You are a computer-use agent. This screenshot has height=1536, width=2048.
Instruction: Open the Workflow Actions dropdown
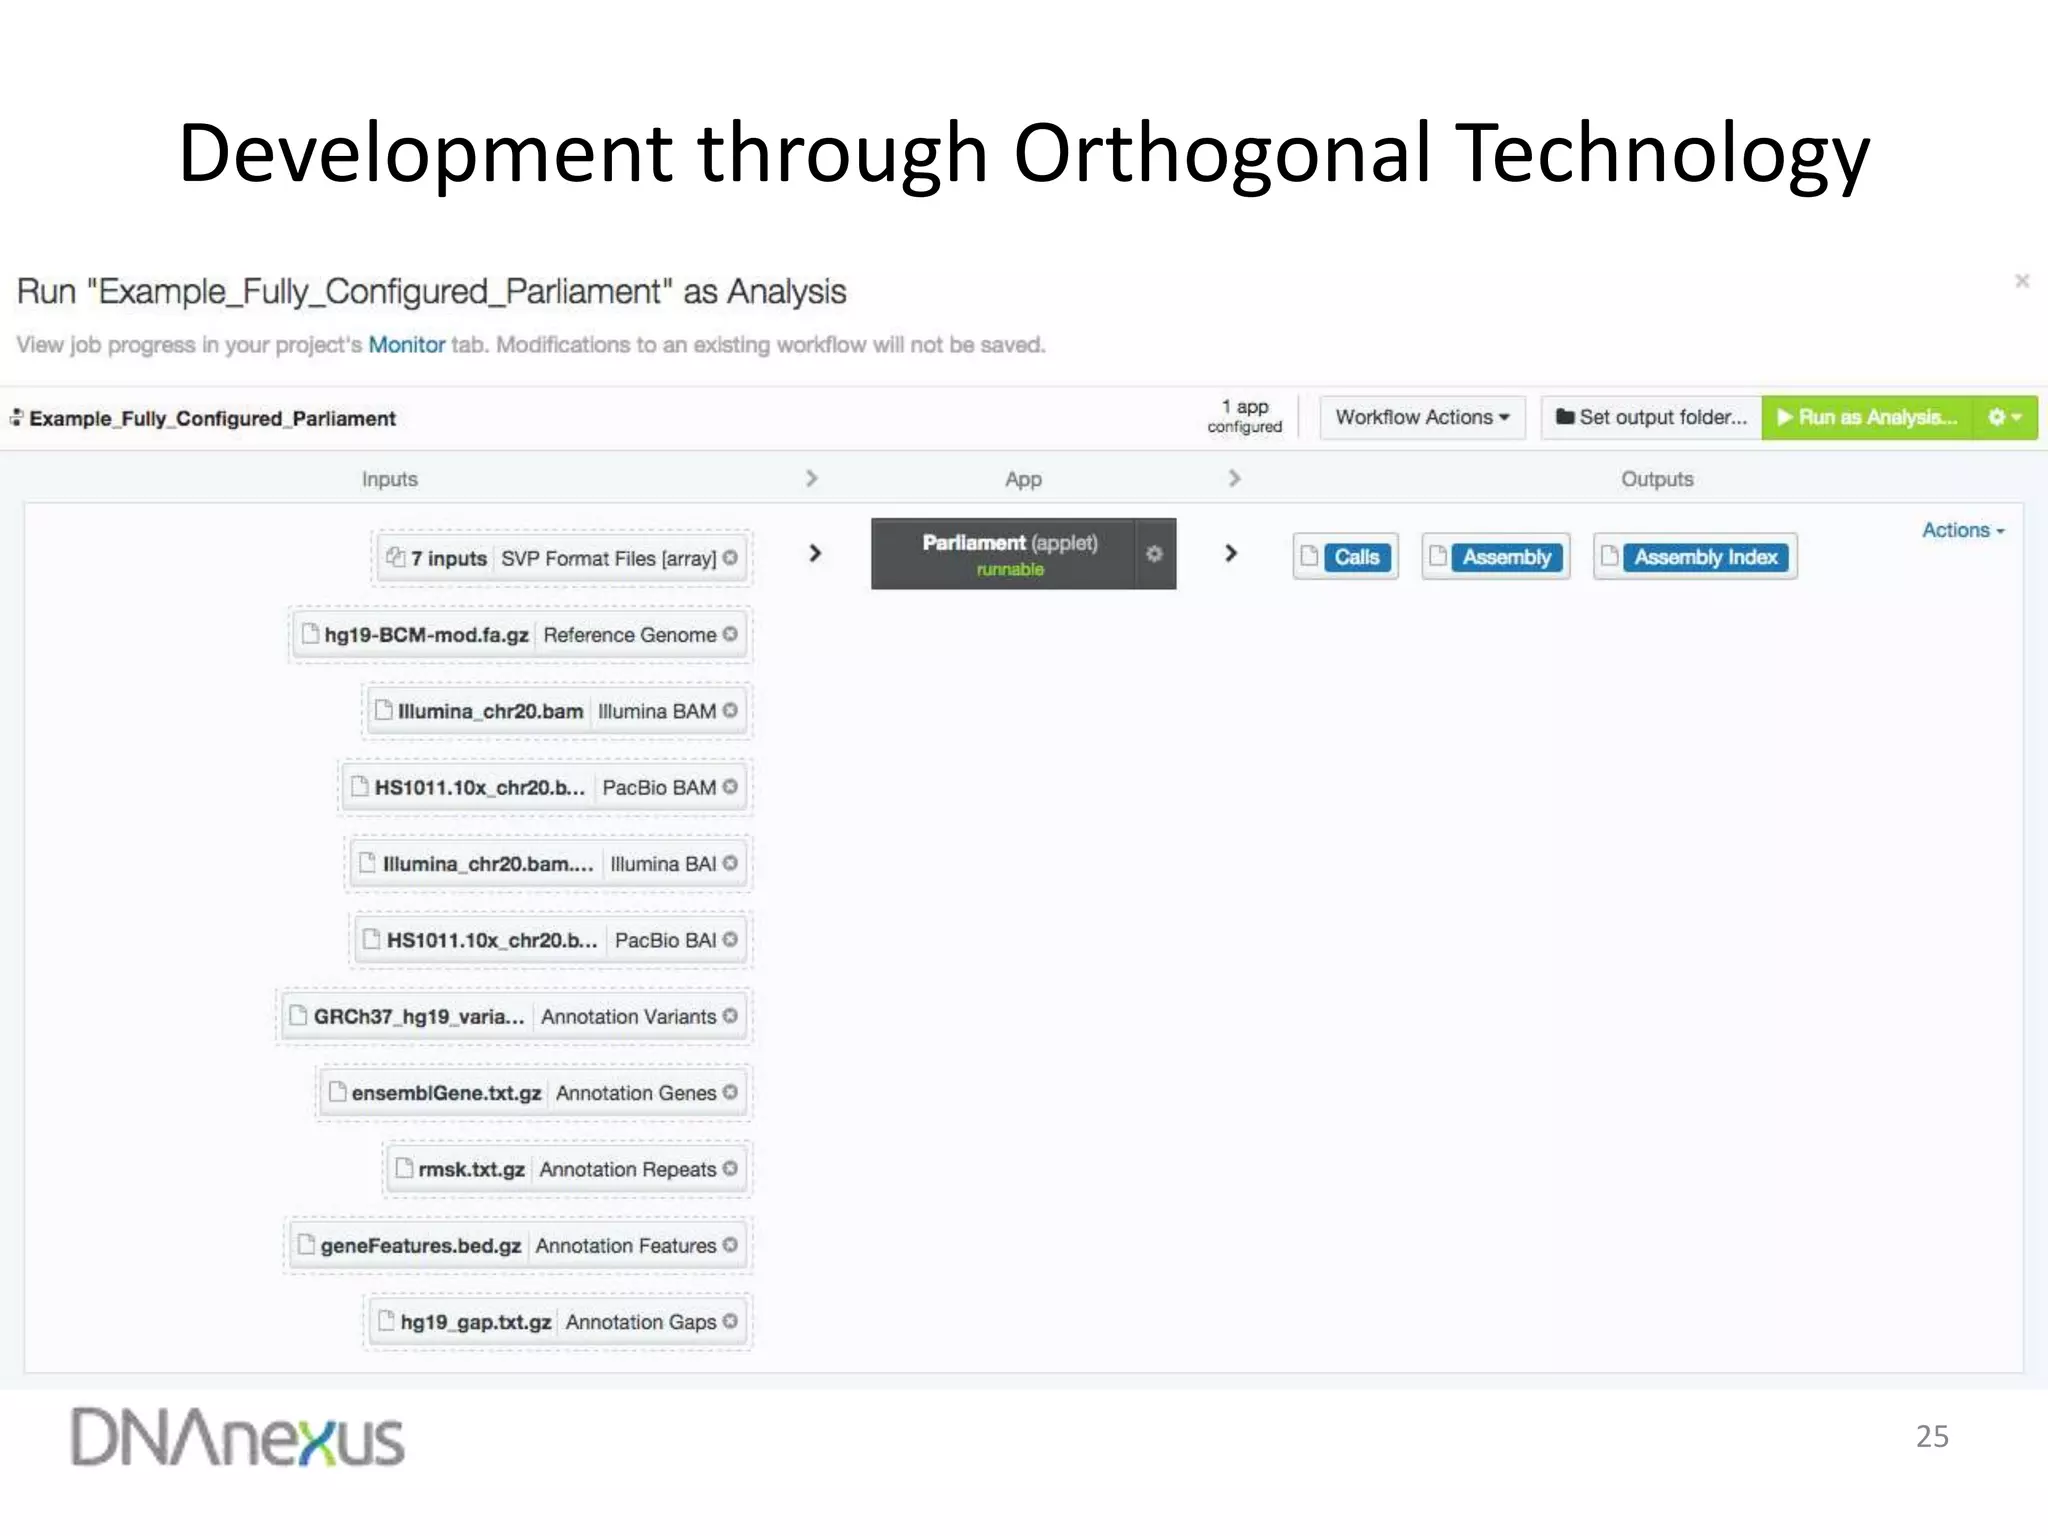coord(1422,418)
